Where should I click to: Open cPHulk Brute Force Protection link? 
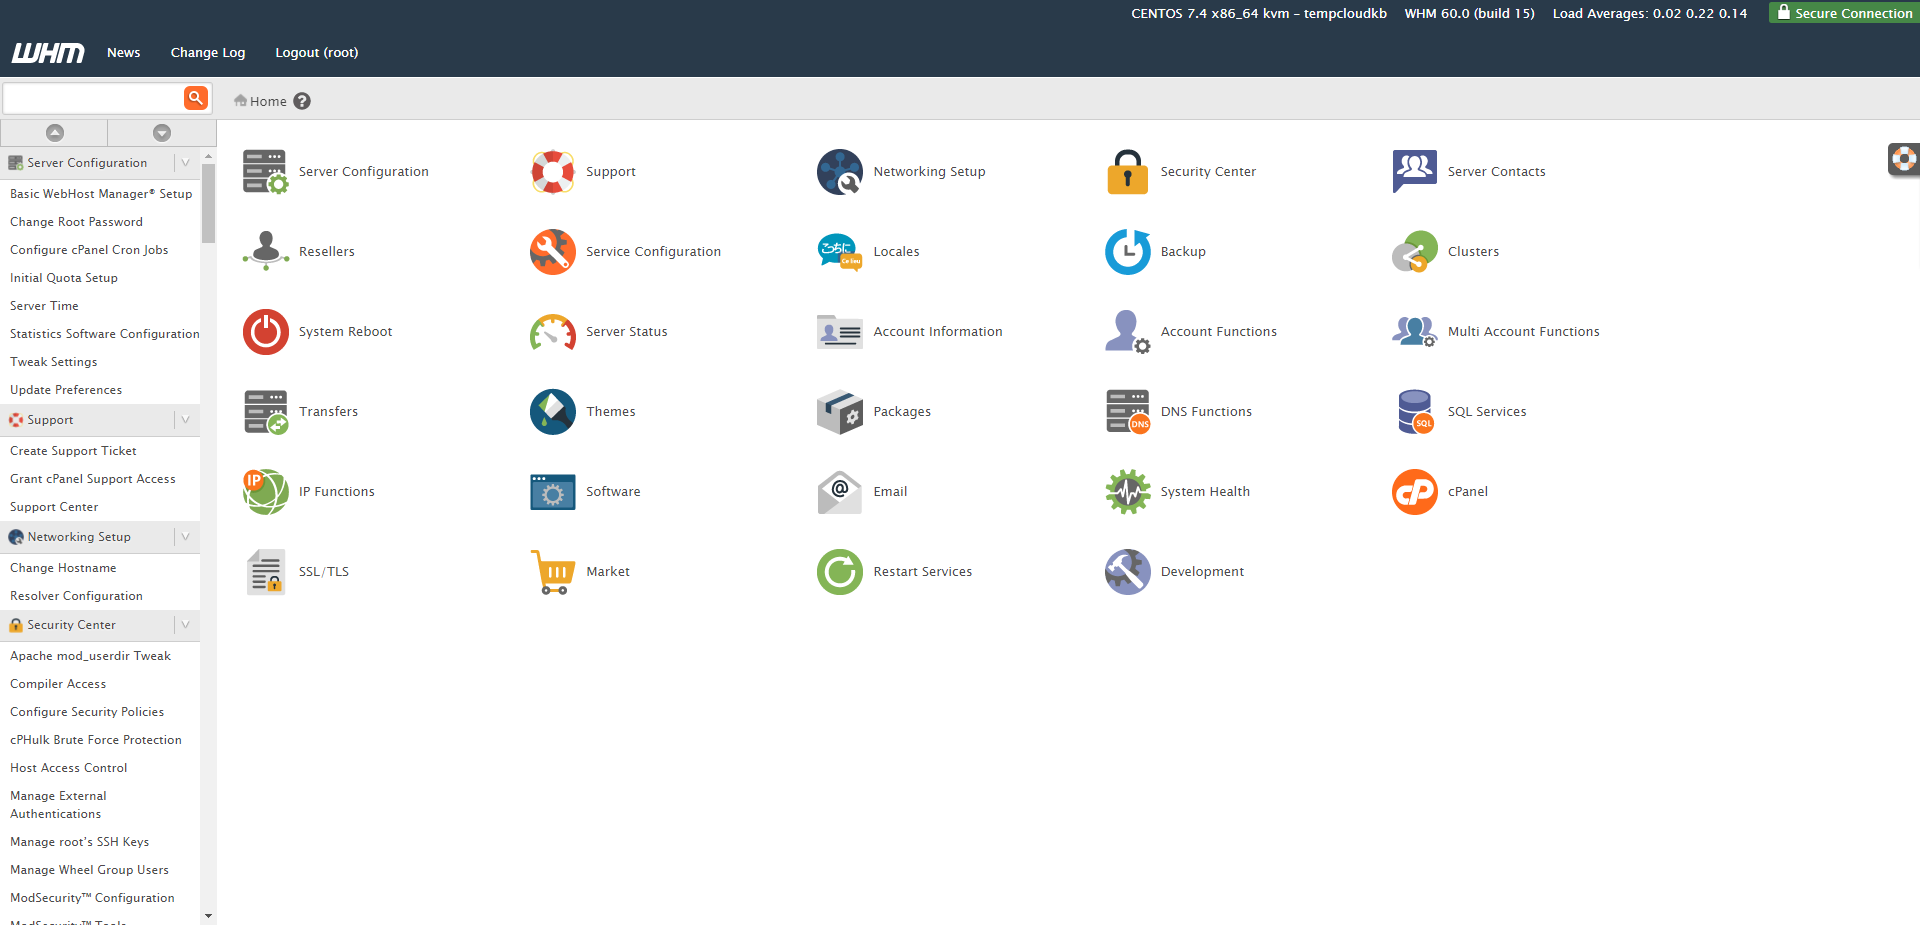96,740
